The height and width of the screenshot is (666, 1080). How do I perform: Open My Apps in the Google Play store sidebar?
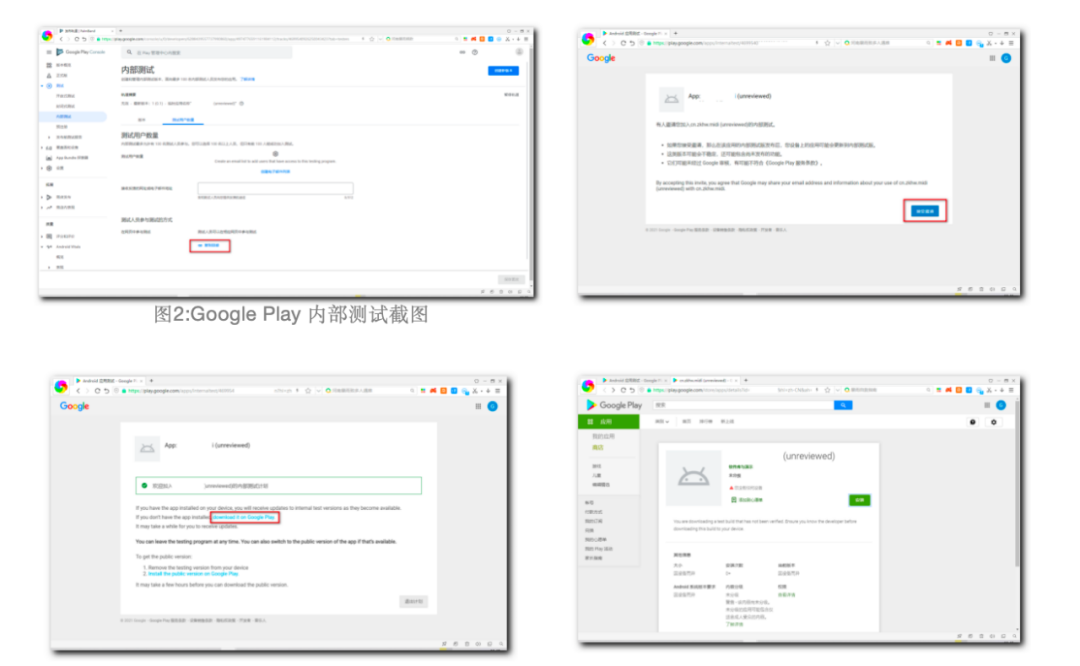[603, 437]
